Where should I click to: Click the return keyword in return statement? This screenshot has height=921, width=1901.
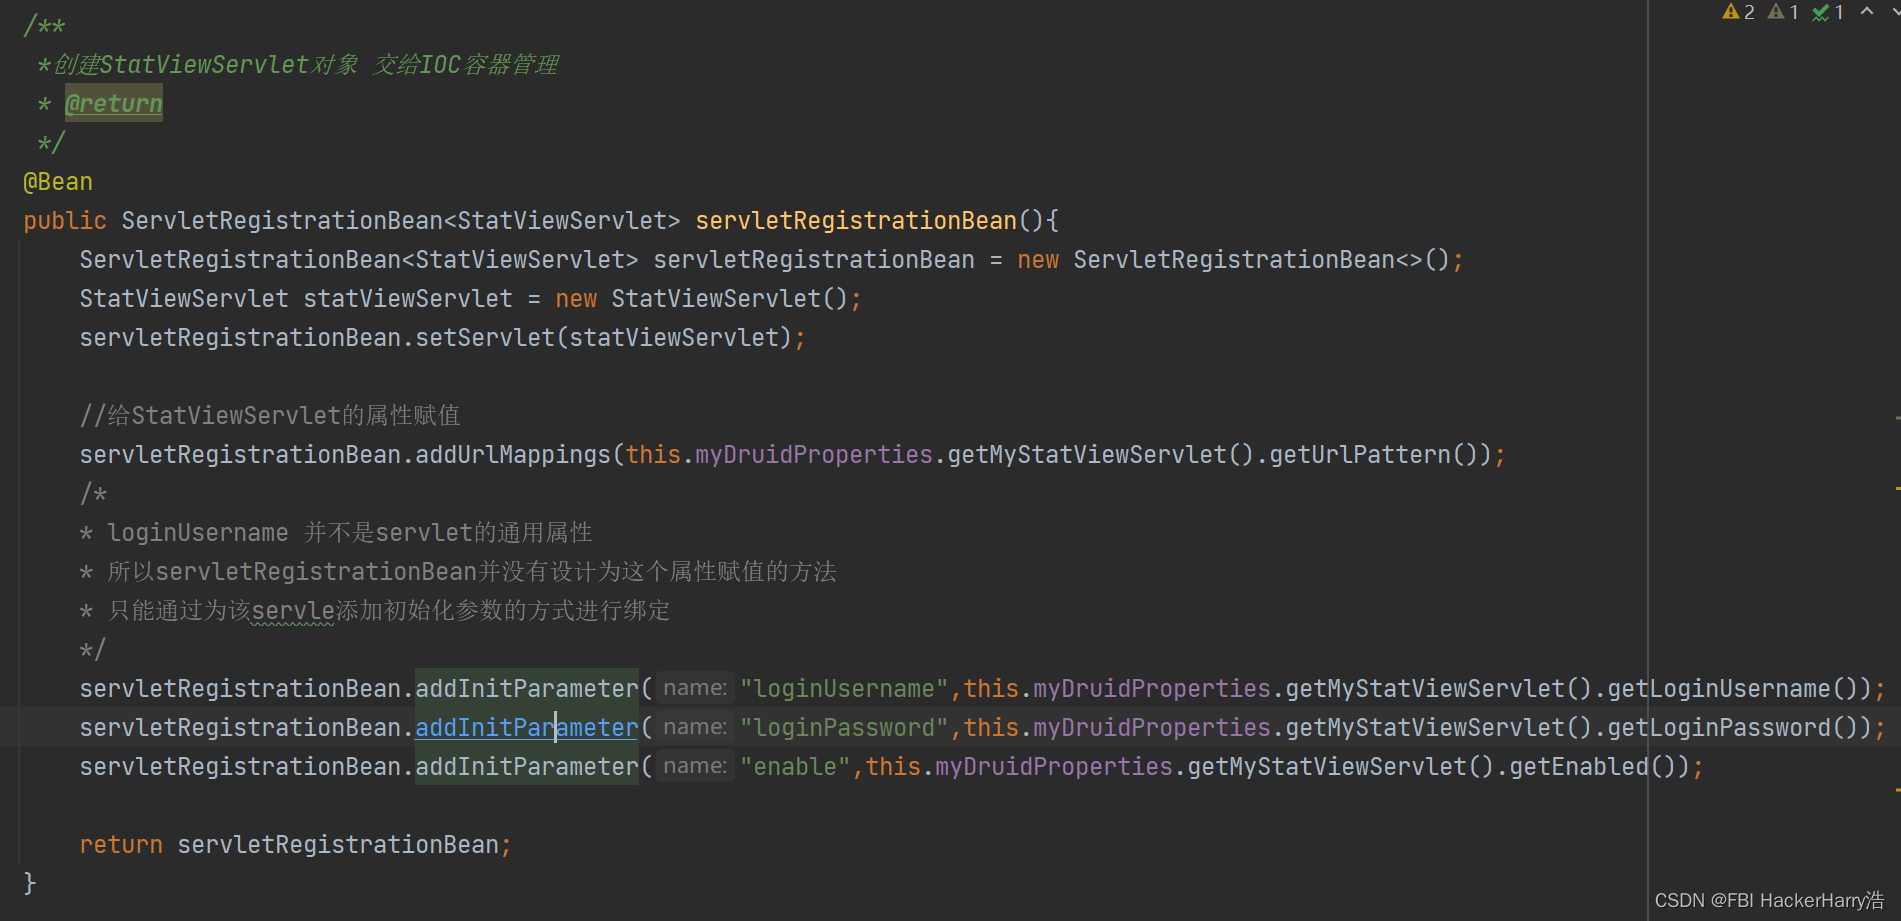tap(121, 845)
